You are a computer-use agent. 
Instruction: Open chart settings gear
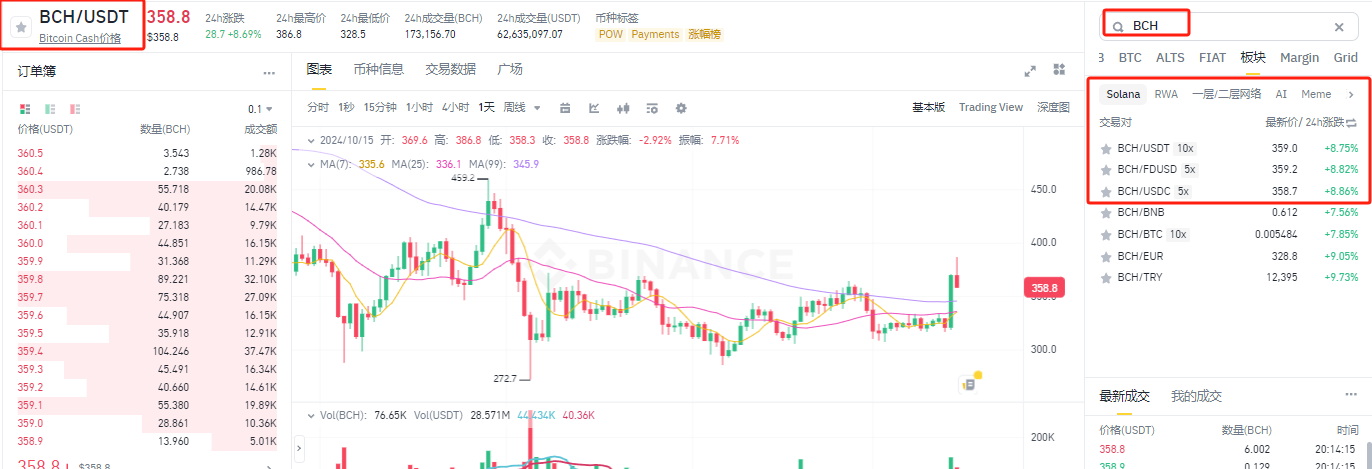pos(681,108)
